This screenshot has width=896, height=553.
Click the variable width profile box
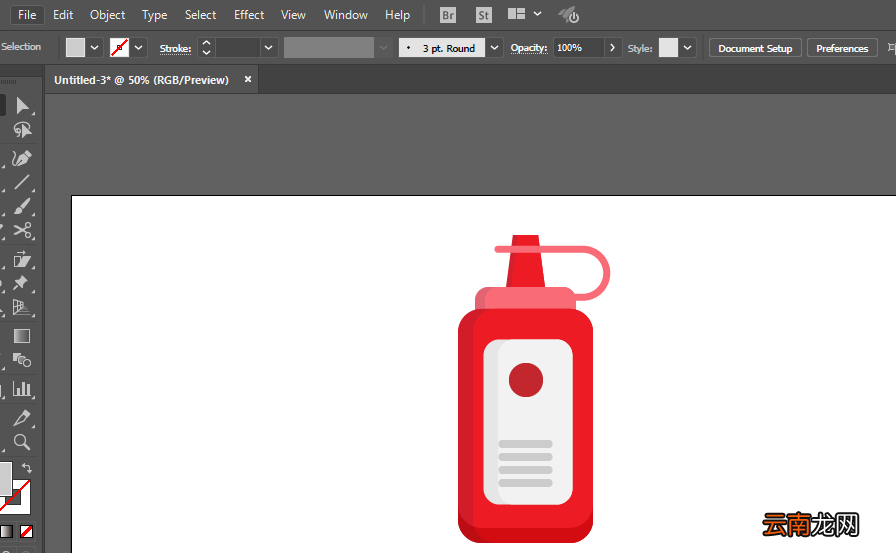[x=329, y=47]
